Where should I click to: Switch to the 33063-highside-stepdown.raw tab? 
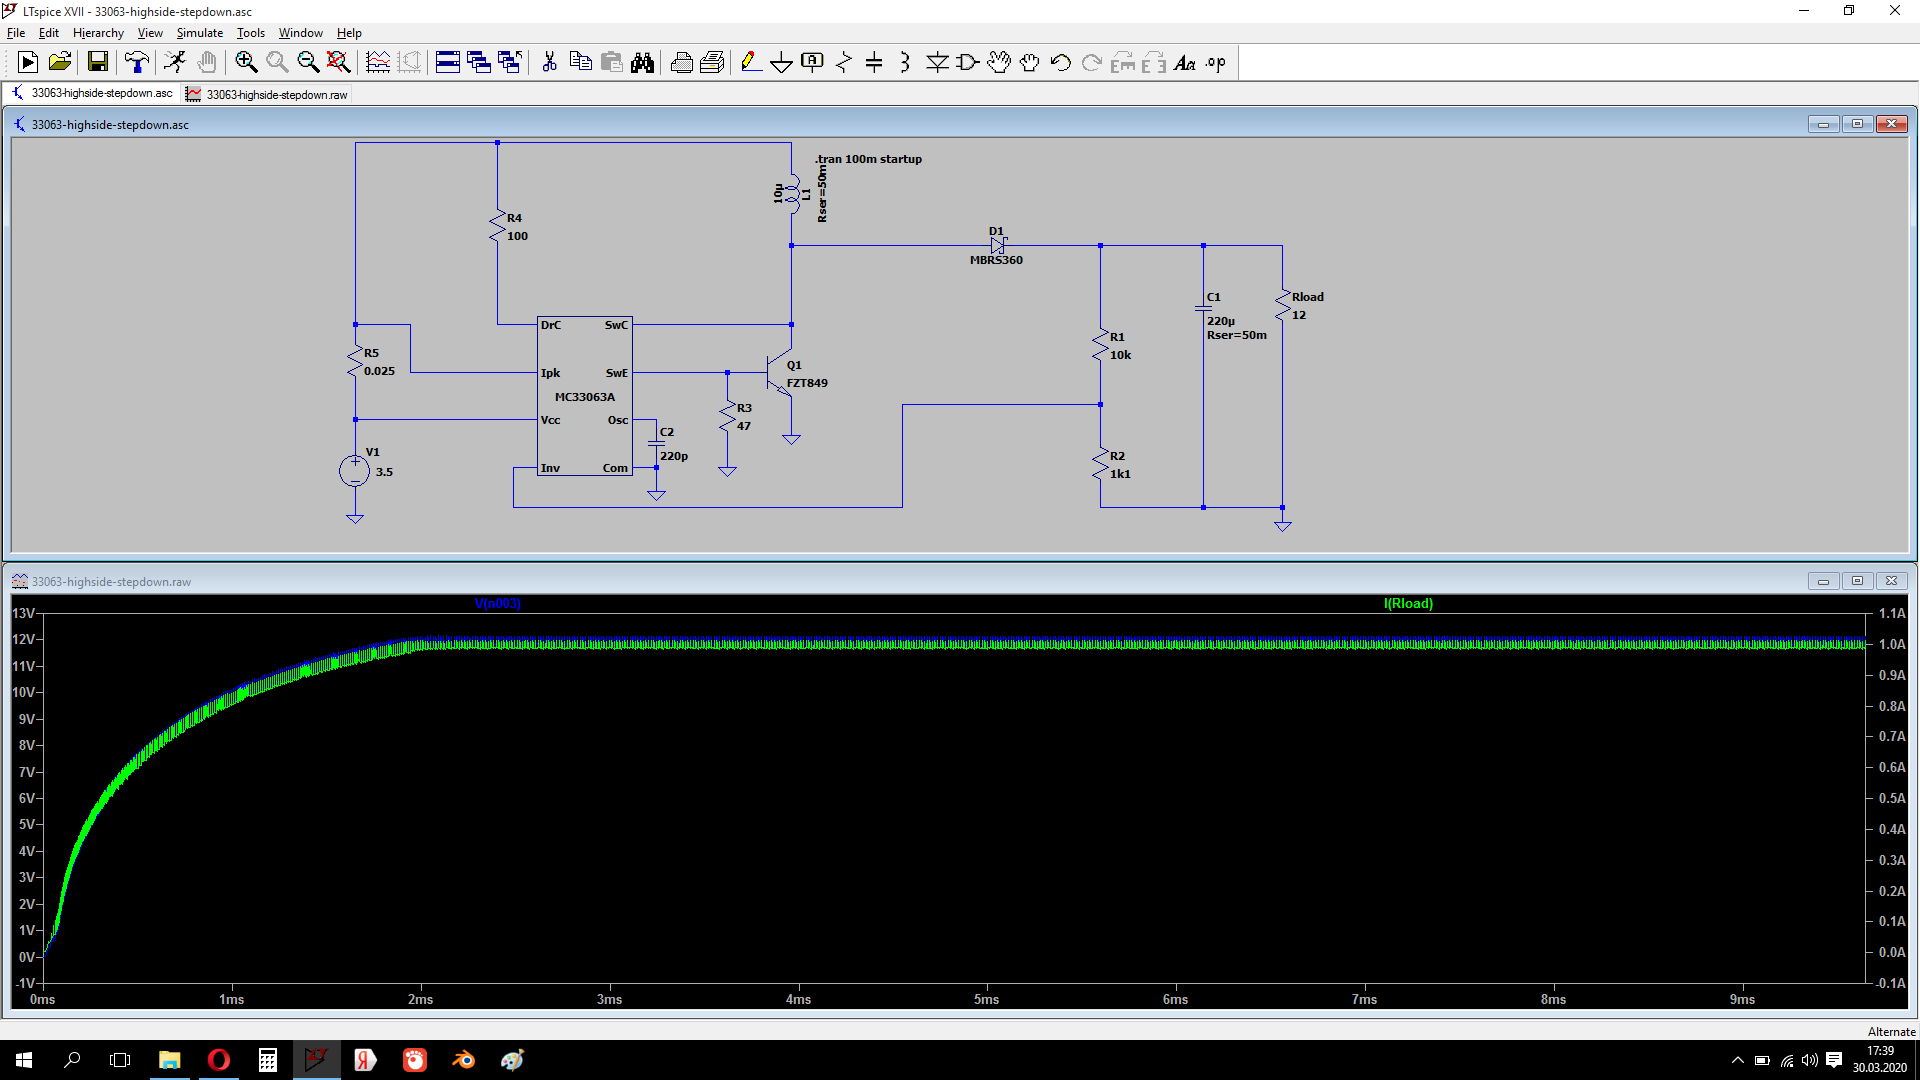coord(267,94)
